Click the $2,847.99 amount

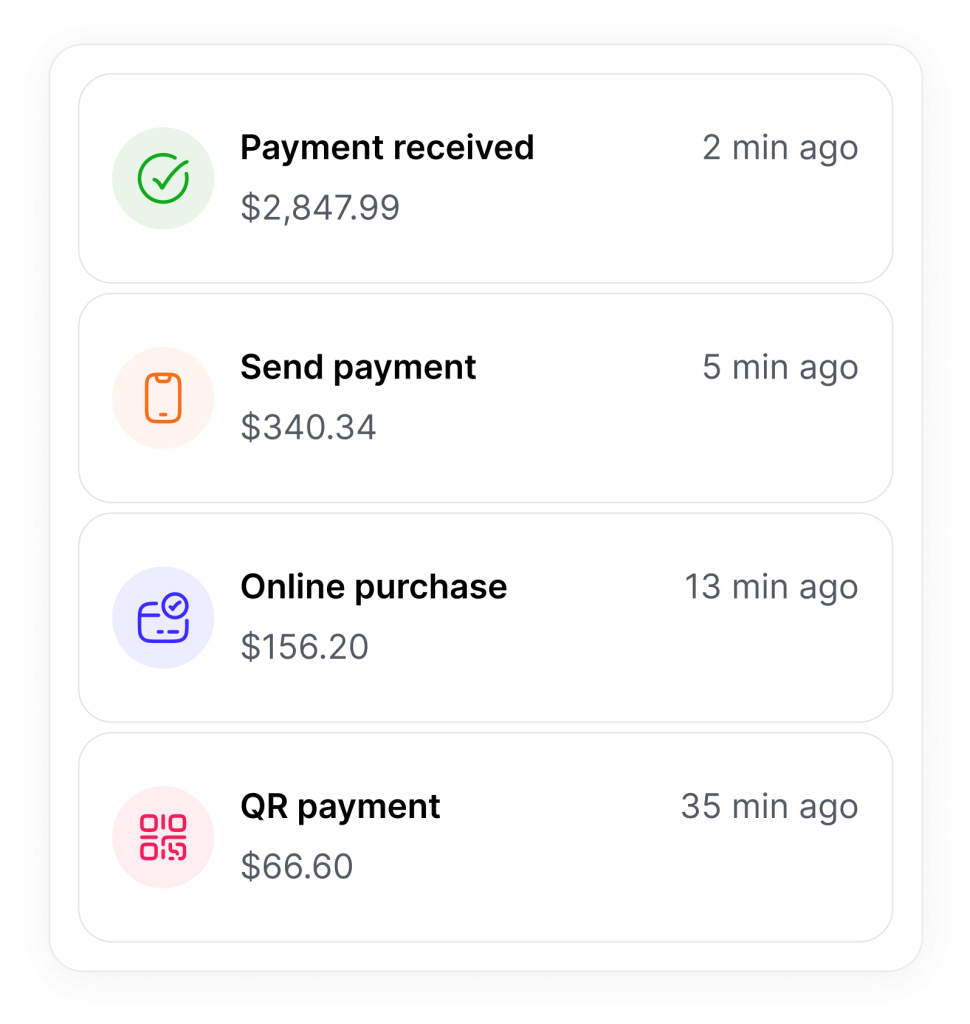(x=320, y=208)
